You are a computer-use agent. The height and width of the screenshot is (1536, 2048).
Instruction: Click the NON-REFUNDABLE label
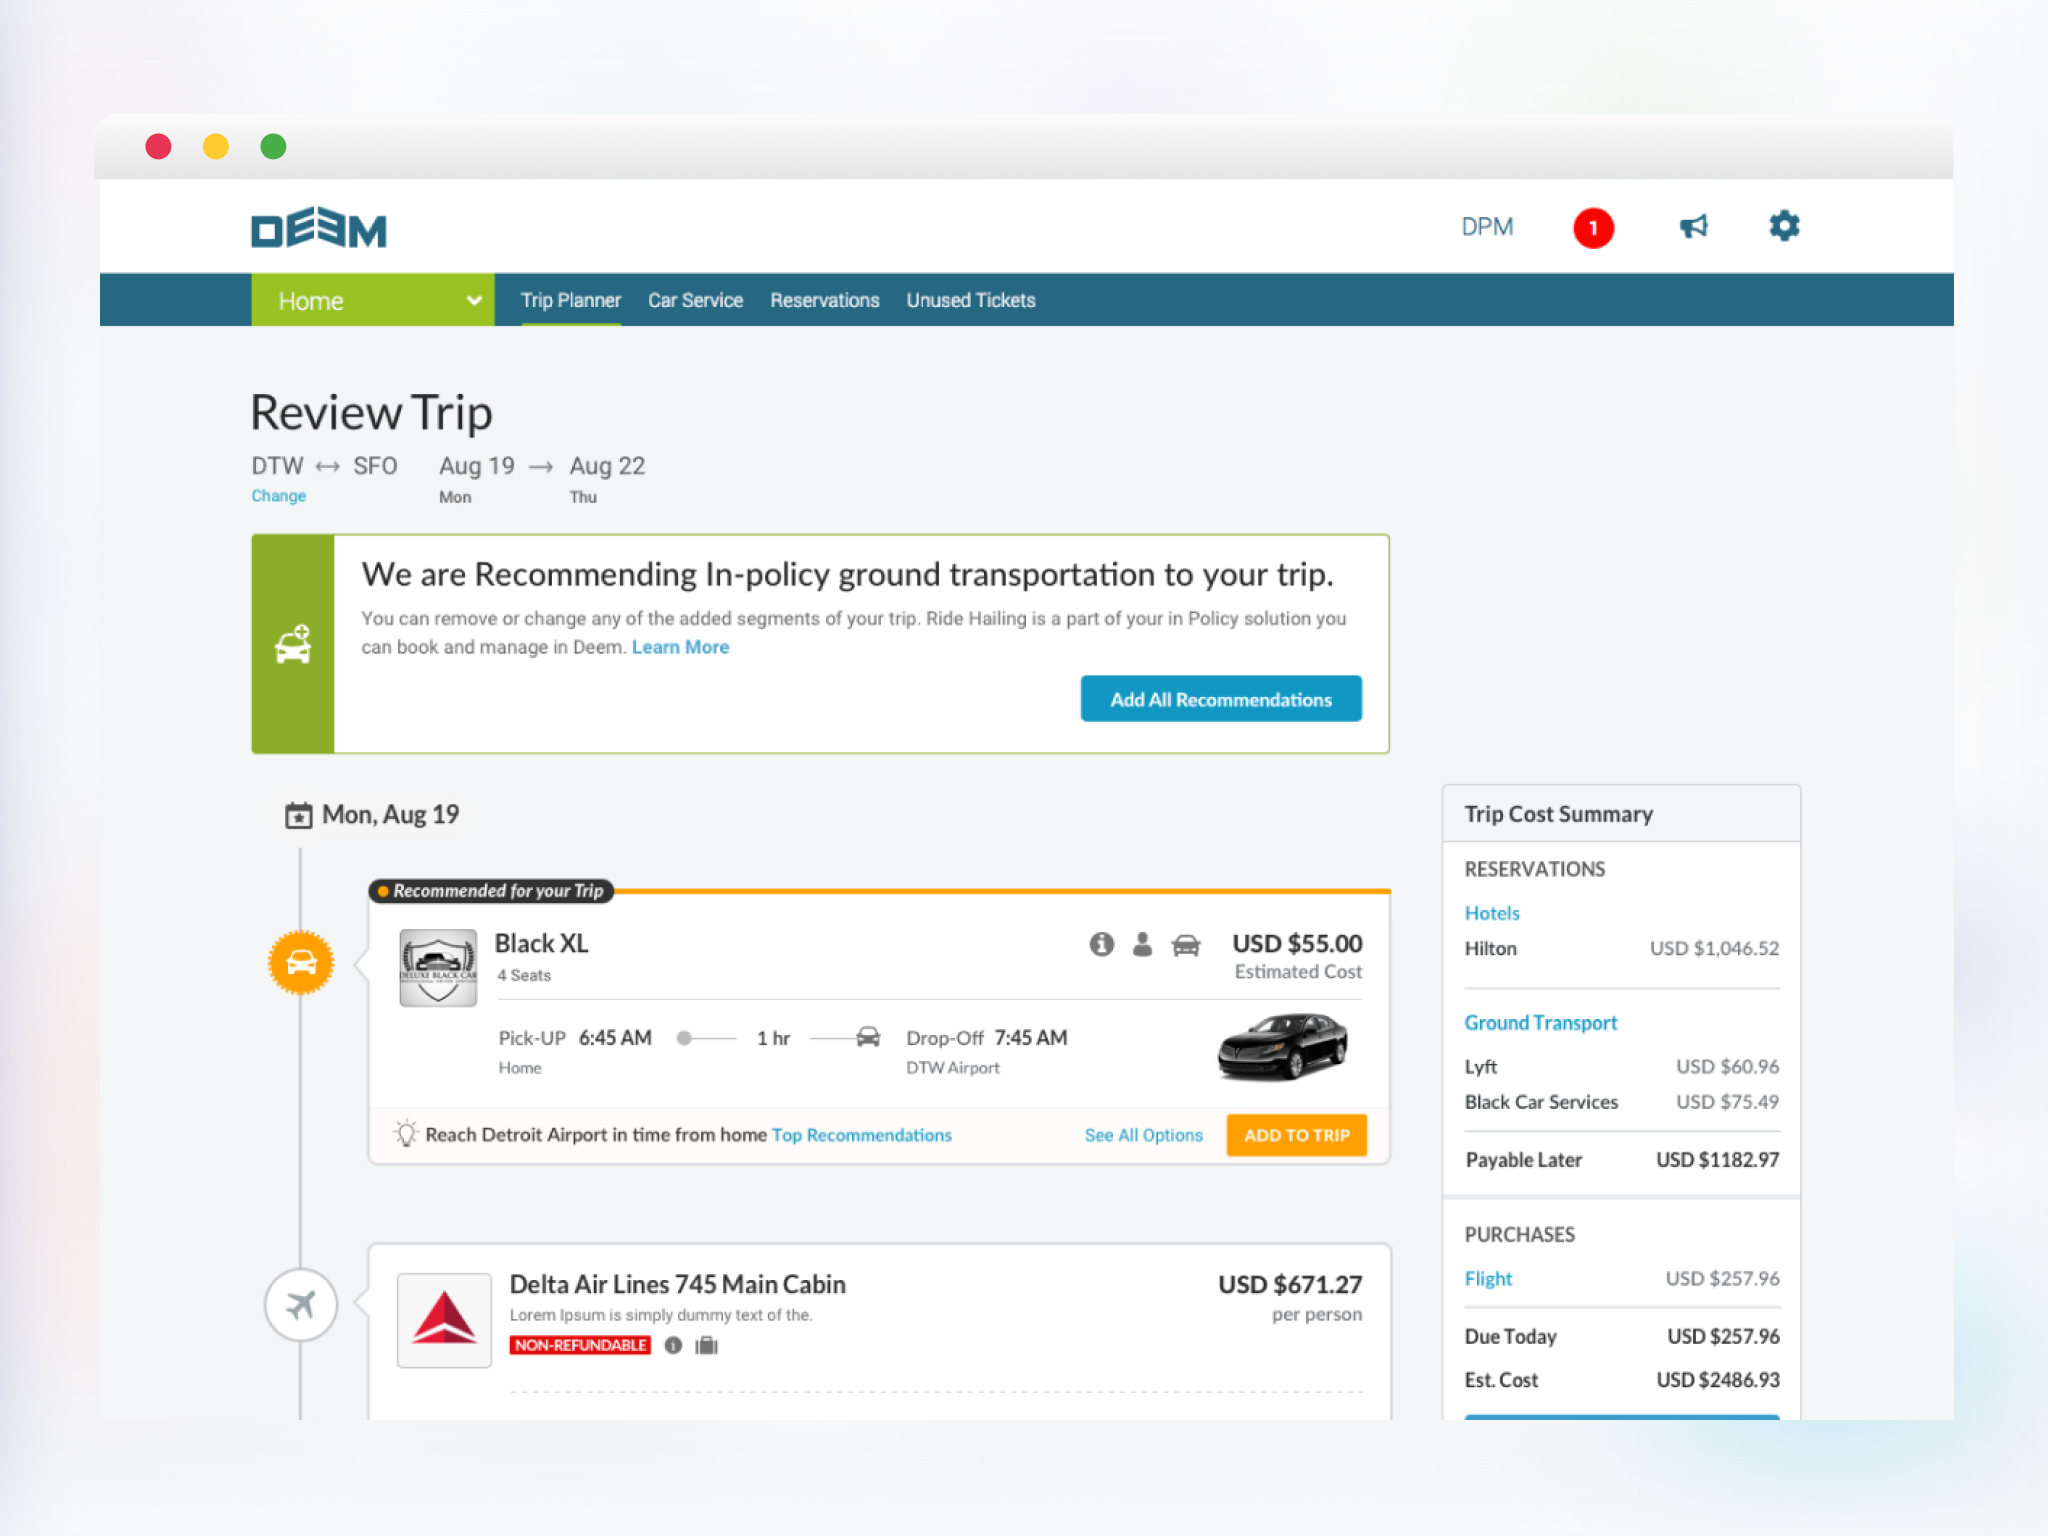point(580,1345)
